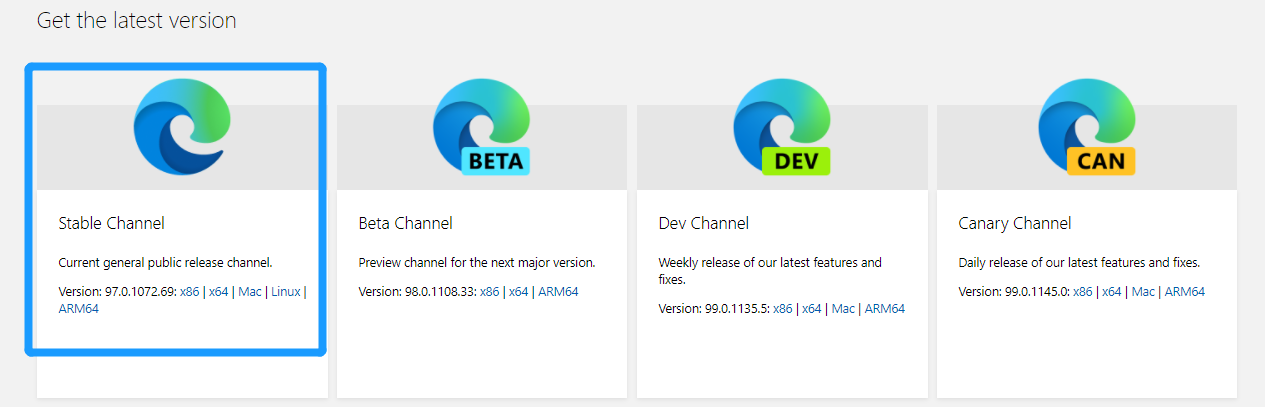
Task: Open Stable Channel ARM64 download link
Action: pyautogui.click(x=79, y=309)
